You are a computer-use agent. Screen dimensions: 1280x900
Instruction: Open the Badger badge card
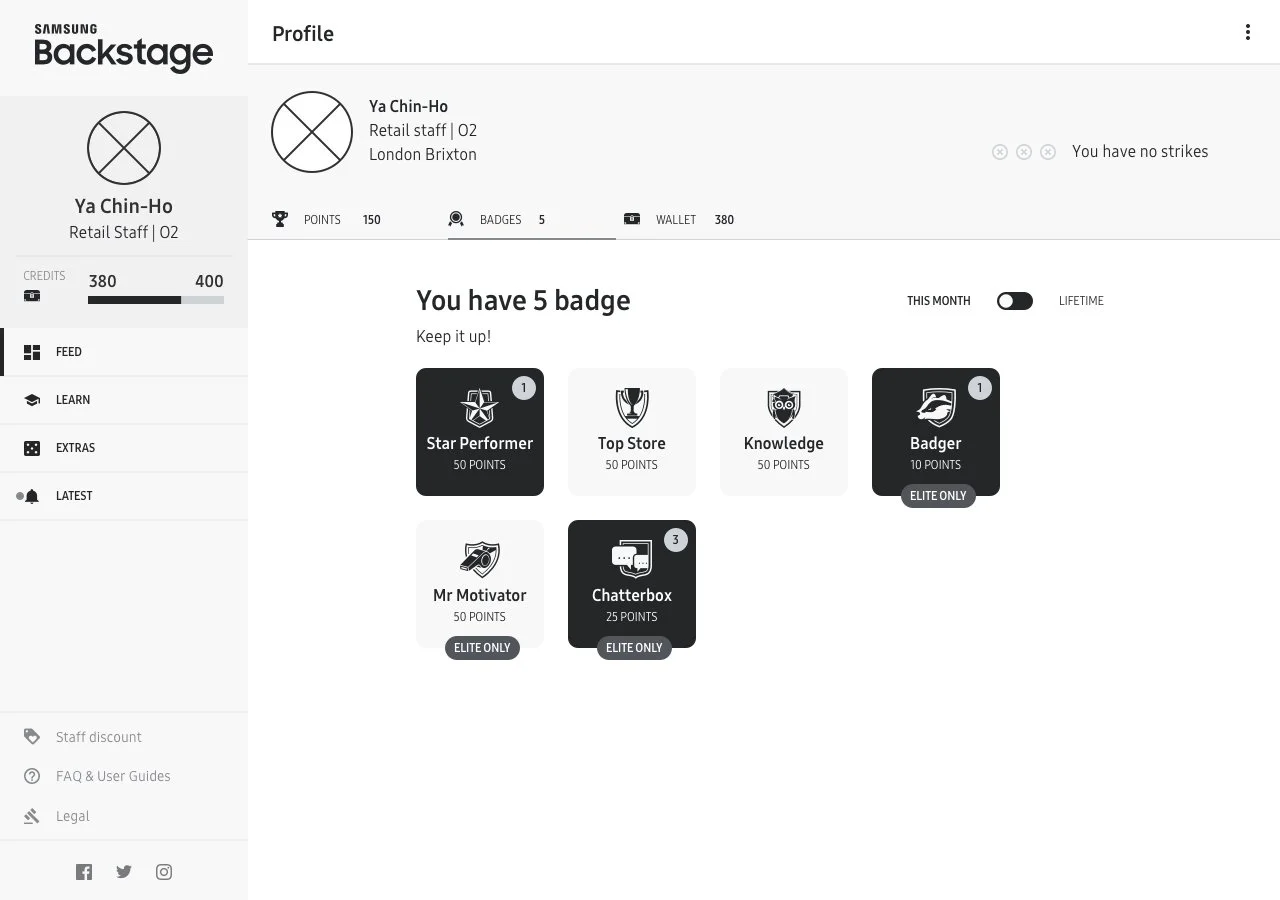point(936,432)
